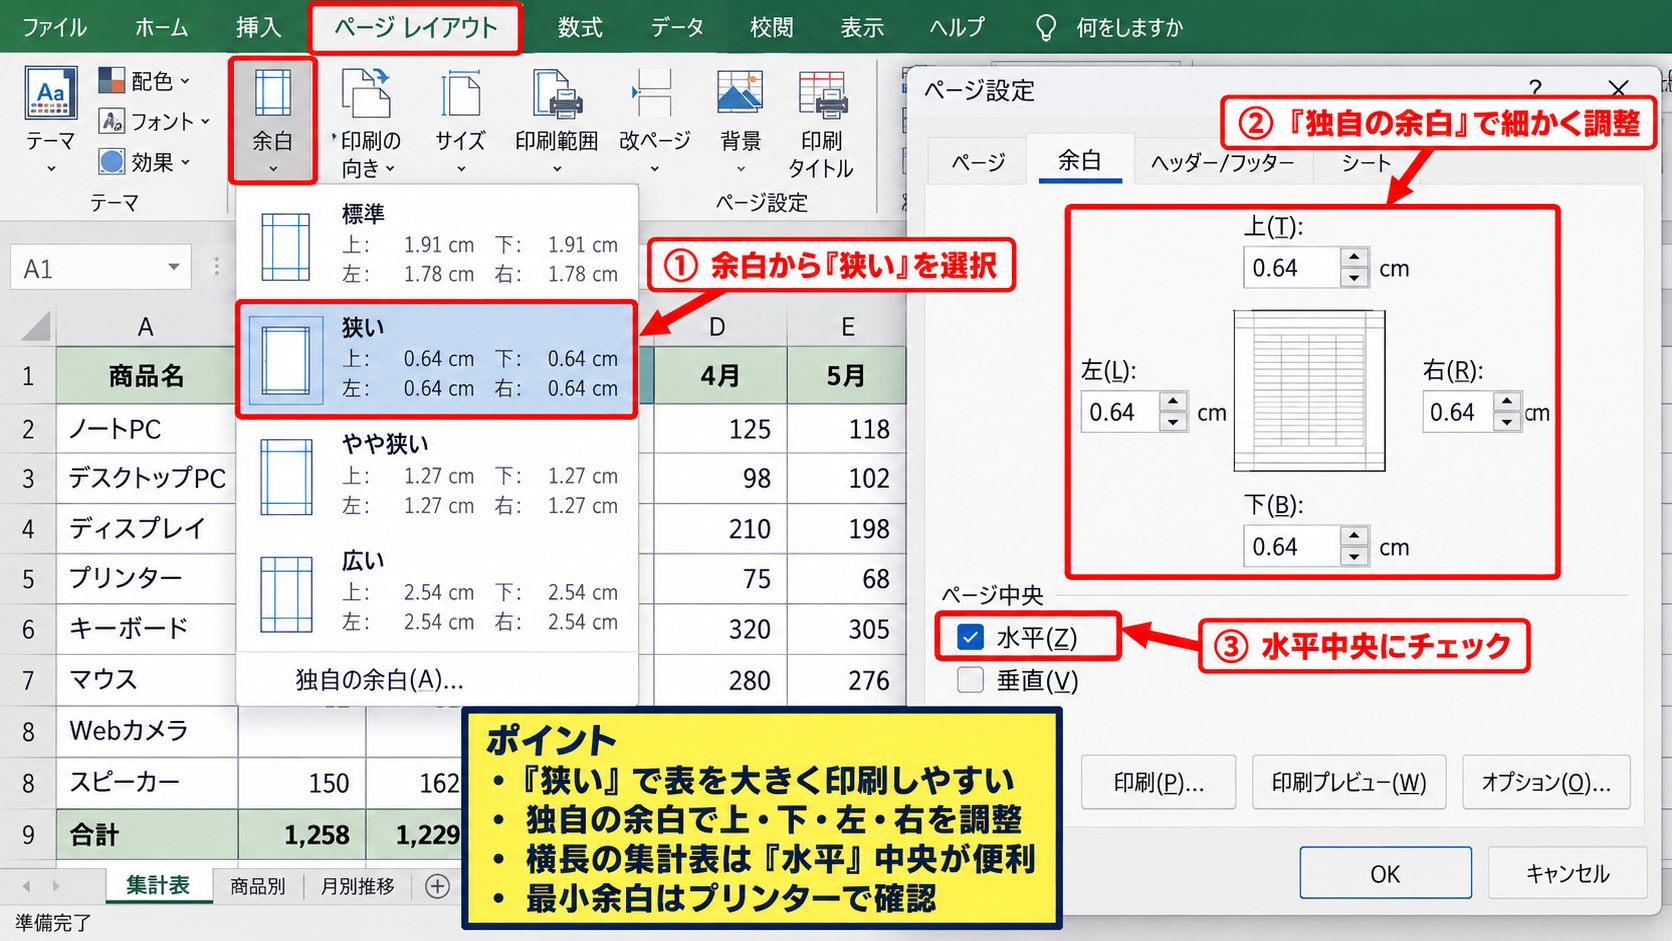1672x941 pixels.
Task: Open the サイズ paper size menu
Action: point(460,122)
